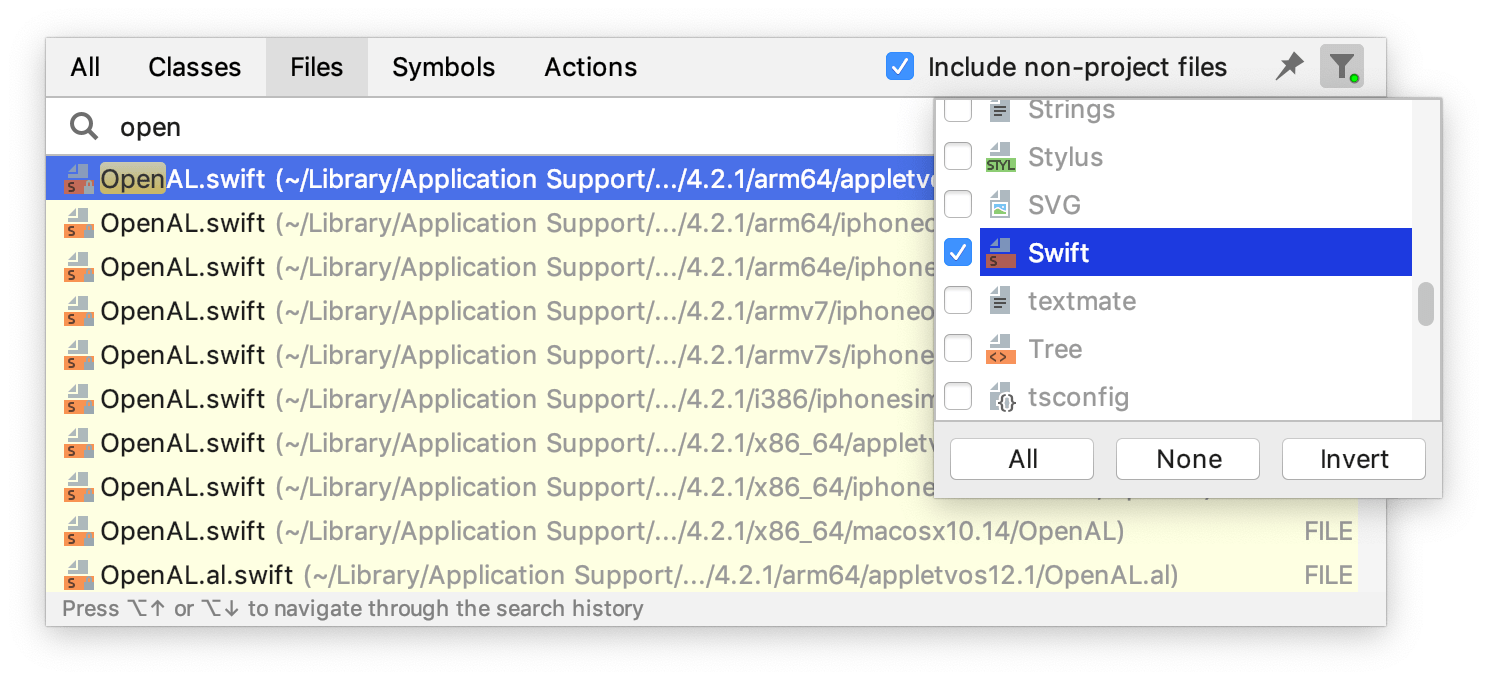Switch to the All tab
The image size is (1488, 679).
pyautogui.click(x=86, y=67)
